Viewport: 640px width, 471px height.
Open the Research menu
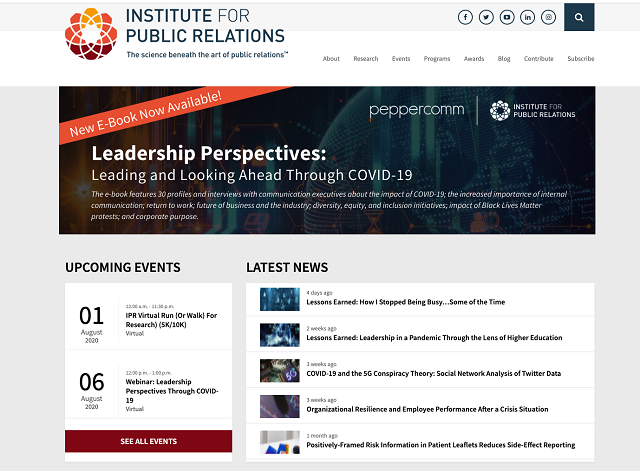point(366,59)
